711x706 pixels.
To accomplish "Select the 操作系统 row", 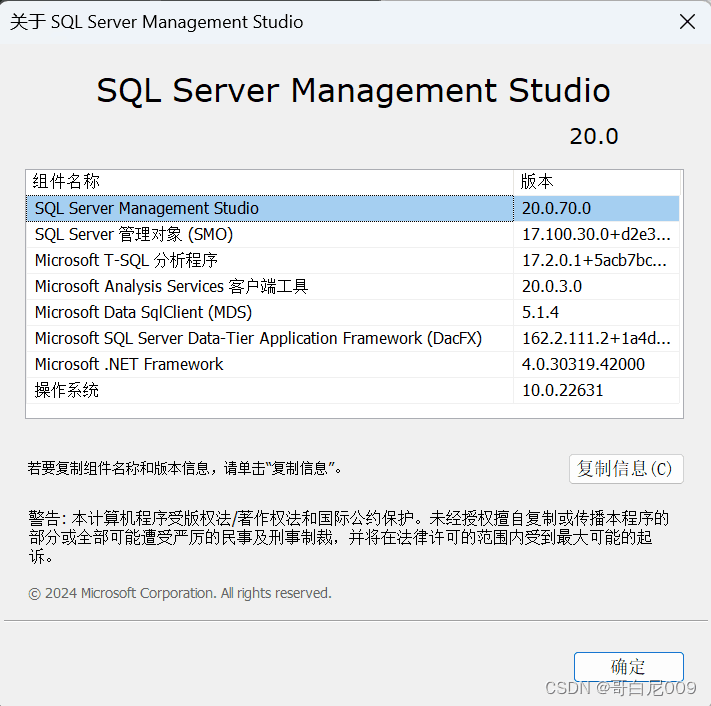I will click(352, 390).
